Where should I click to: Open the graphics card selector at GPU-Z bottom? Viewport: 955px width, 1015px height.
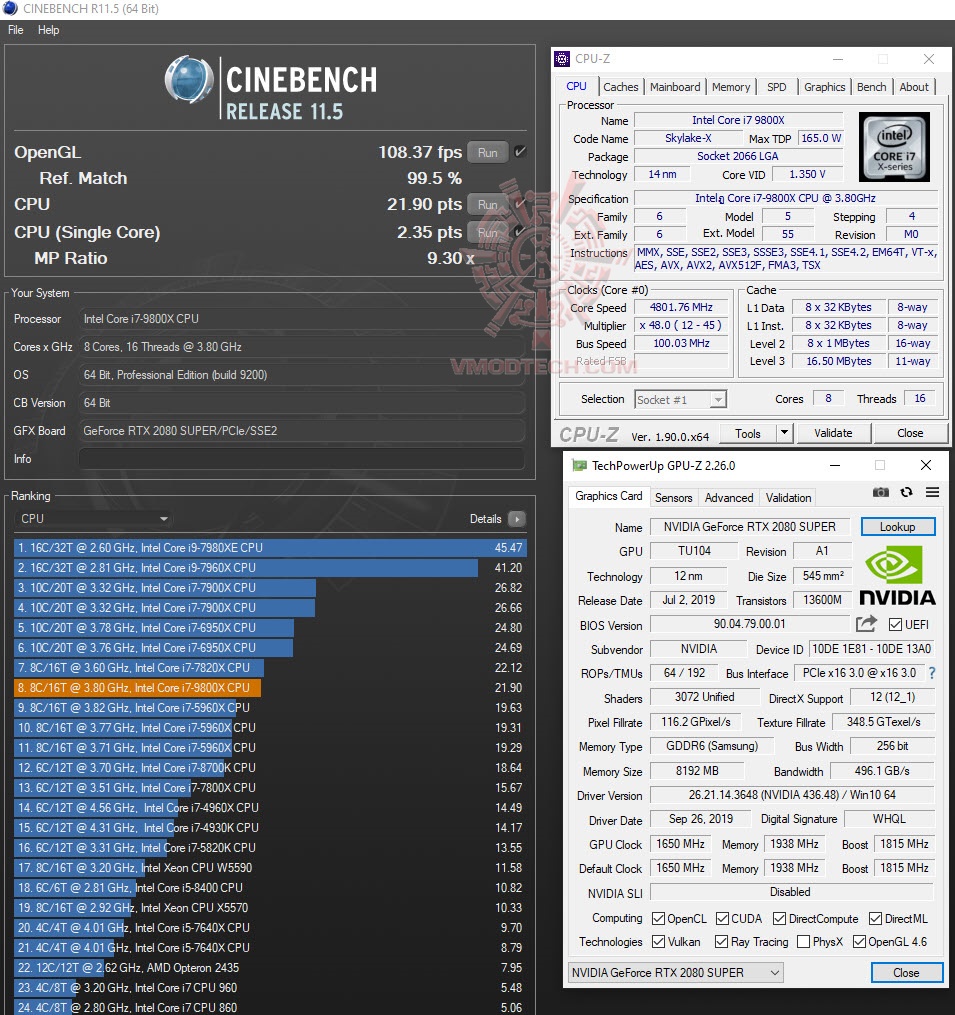[675, 972]
